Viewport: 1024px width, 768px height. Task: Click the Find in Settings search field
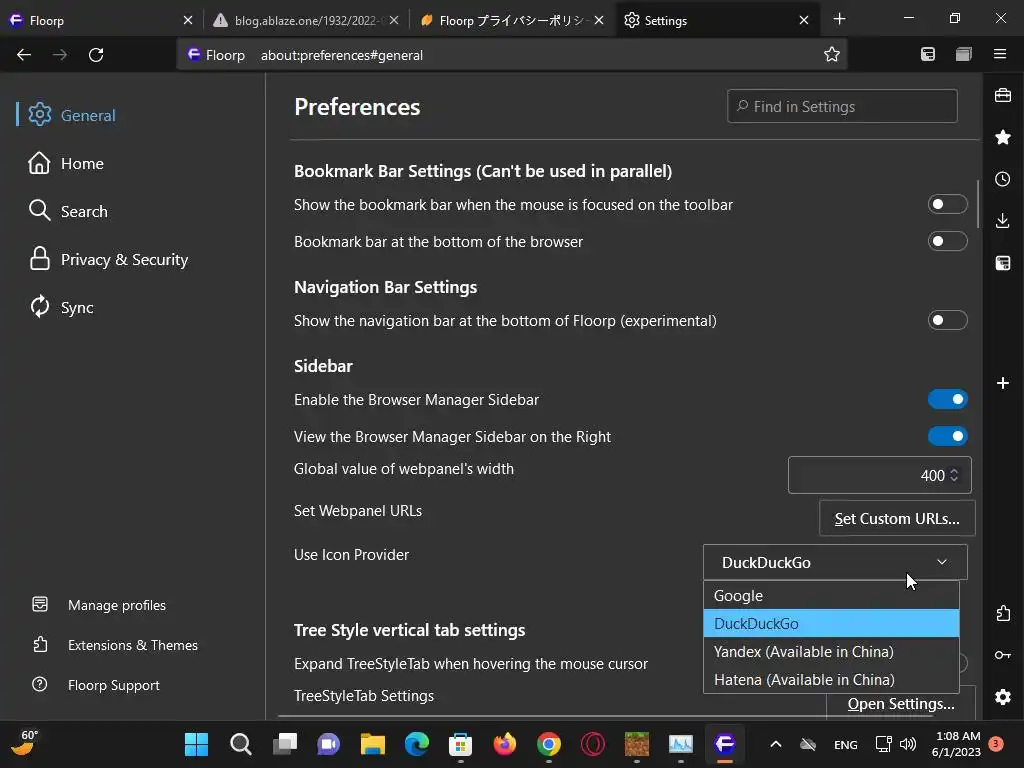click(842, 106)
